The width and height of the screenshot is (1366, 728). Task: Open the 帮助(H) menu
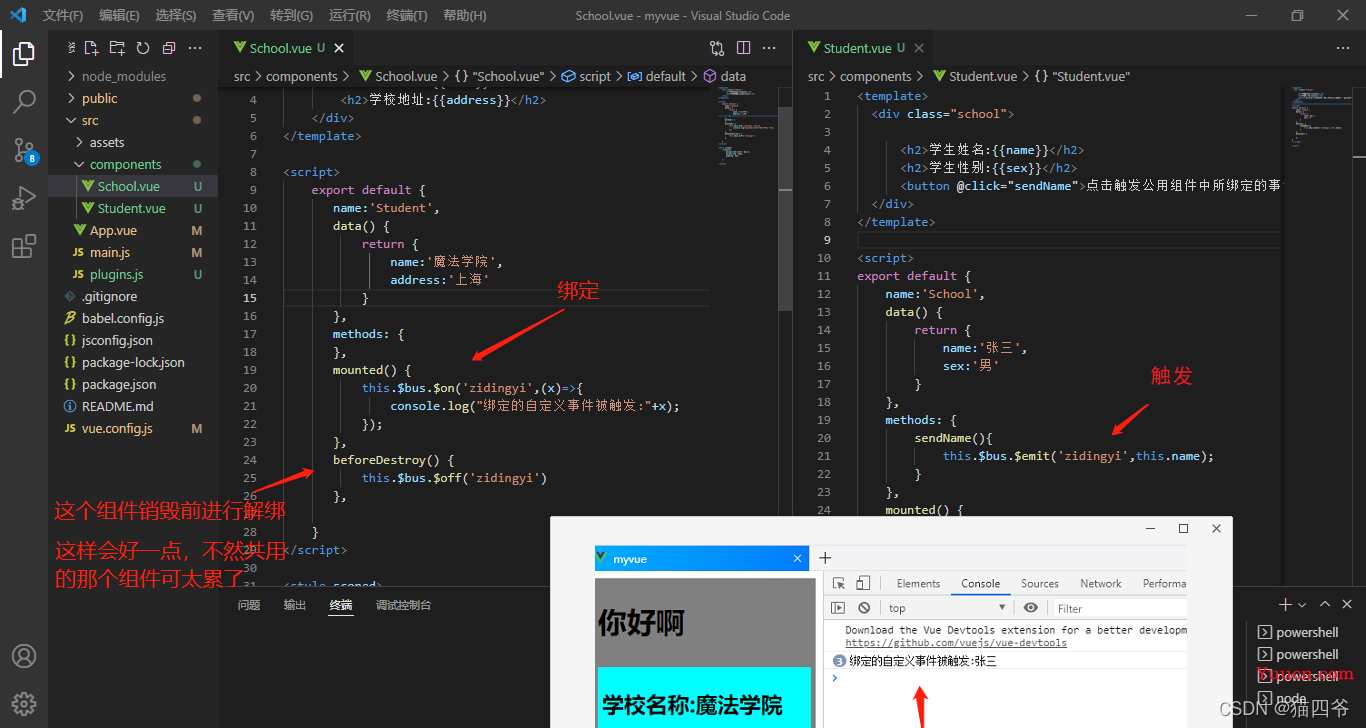pyautogui.click(x=465, y=15)
